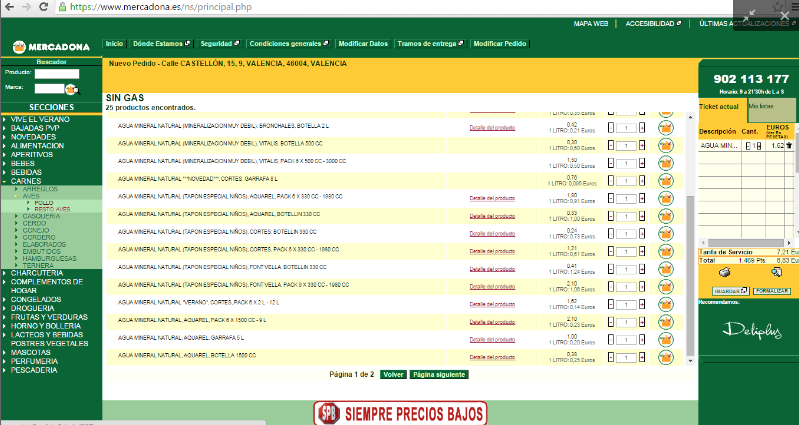Click the browser reload button
The image size is (799, 425).
pyautogui.click(x=44, y=7)
